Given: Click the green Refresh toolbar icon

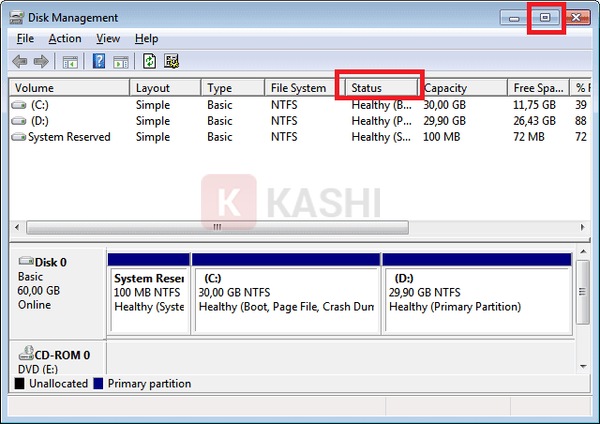Looking at the screenshot, I should 149,61.
